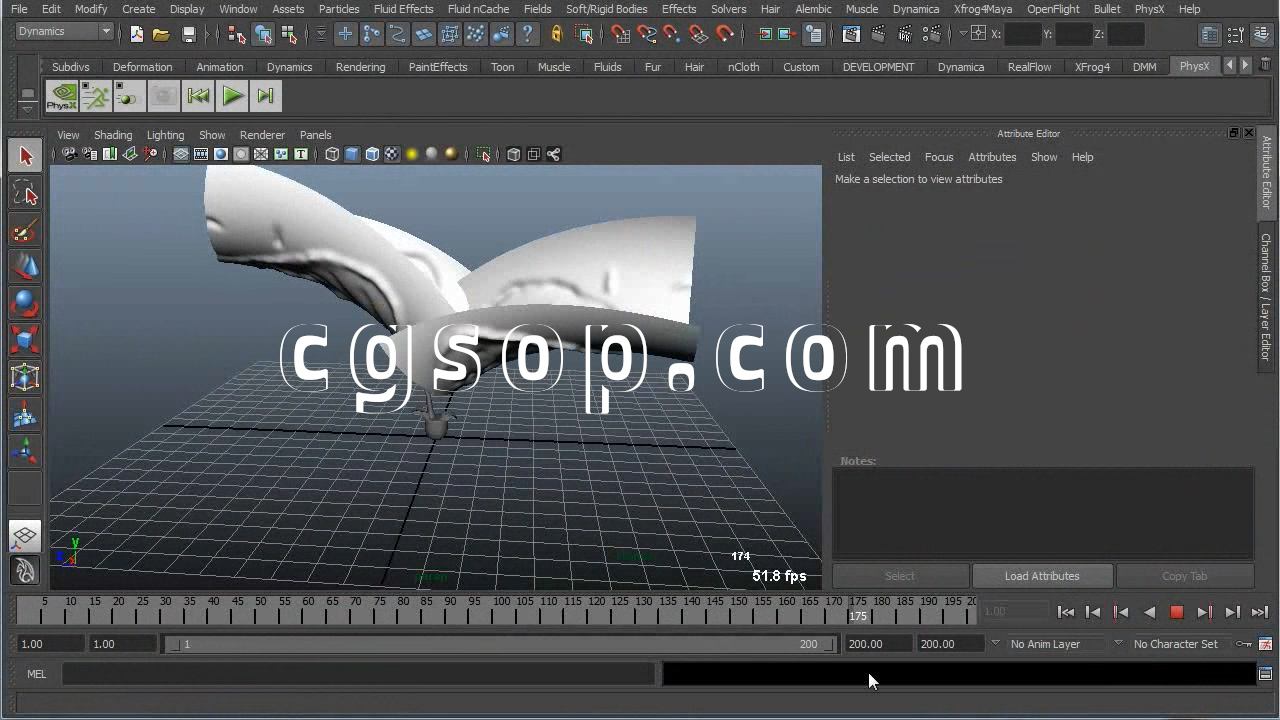
Task: Select the Lasso tool
Action: [x=25, y=193]
